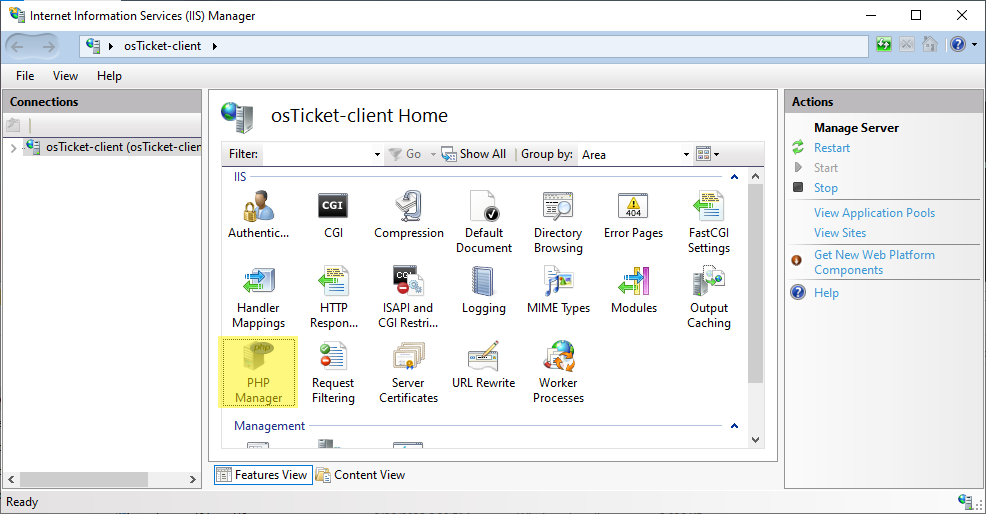Image resolution: width=986 pixels, height=514 pixels.
Task: Open the Filter dropdown arrow
Action: coord(377,154)
